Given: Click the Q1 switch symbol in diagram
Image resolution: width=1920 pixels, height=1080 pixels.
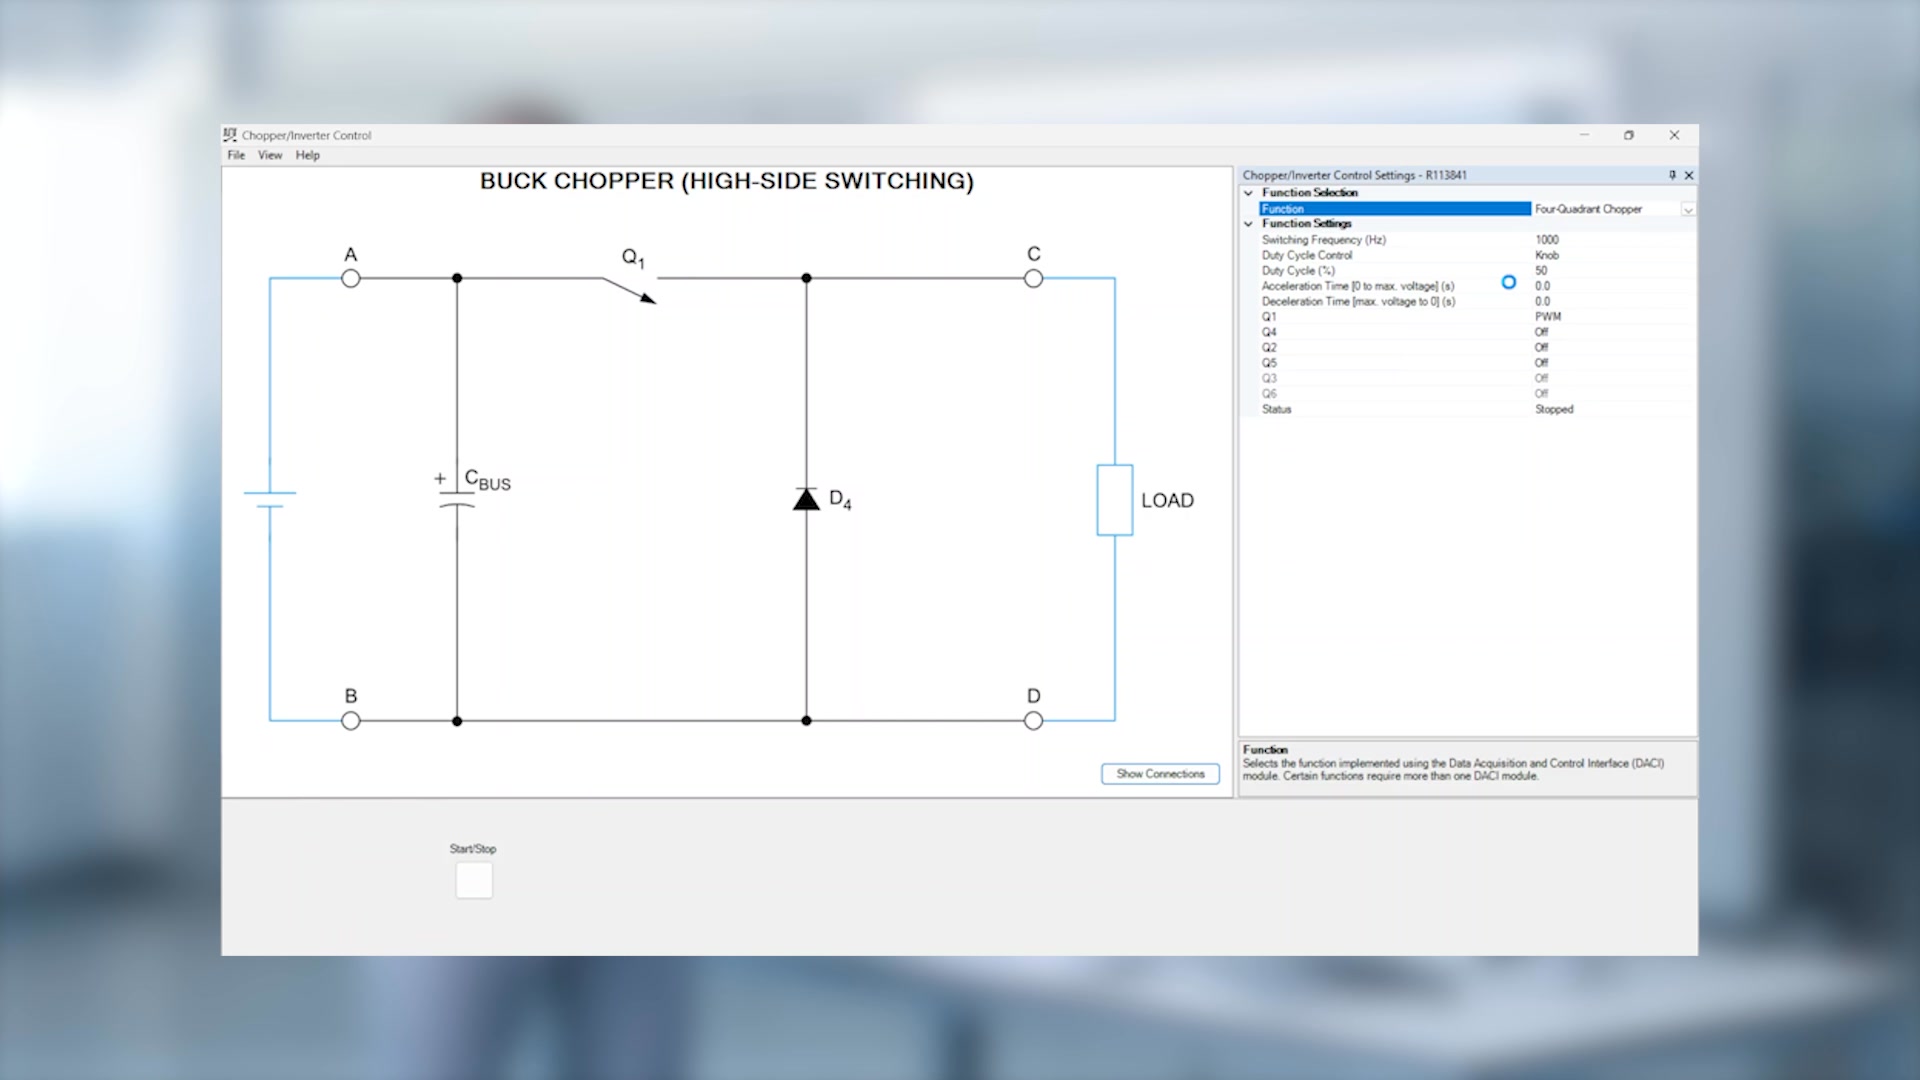Looking at the screenshot, I should pyautogui.click(x=629, y=290).
